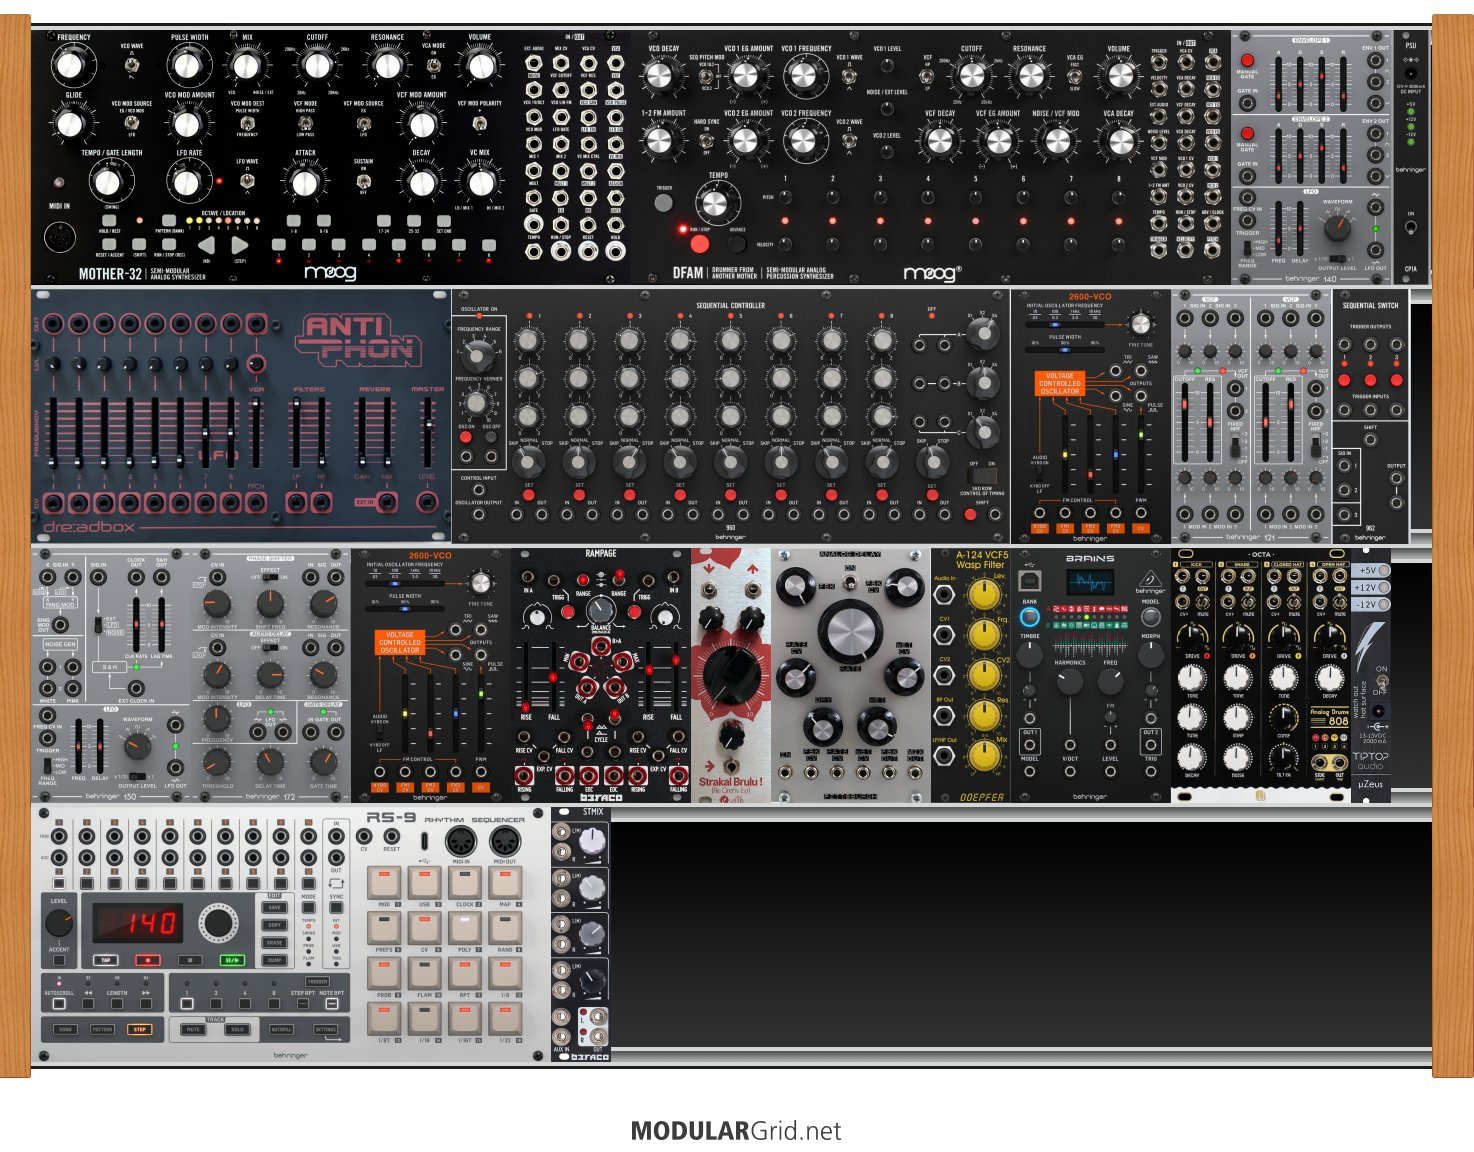The width and height of the screenshot is (1474, 1152).
Task: Click the MUTE track button on RS-9
Action: point(192,1029)
